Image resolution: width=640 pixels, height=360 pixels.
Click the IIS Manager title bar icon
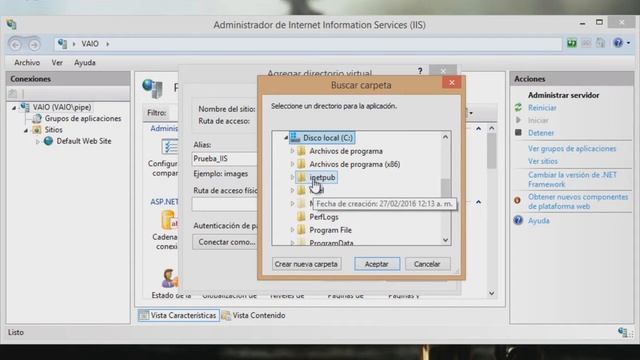[x=11, y=24]
